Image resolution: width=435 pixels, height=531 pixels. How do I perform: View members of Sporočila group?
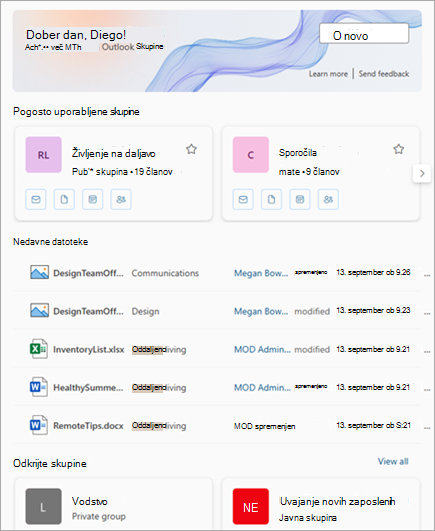328,199
